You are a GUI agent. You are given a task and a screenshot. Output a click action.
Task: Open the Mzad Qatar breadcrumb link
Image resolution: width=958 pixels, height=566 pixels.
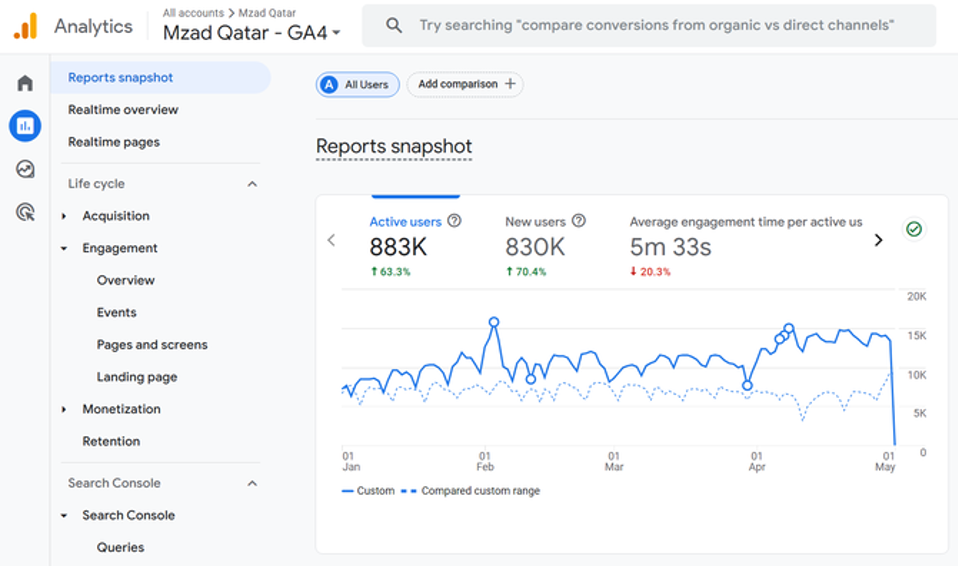(x=267, y=13)
